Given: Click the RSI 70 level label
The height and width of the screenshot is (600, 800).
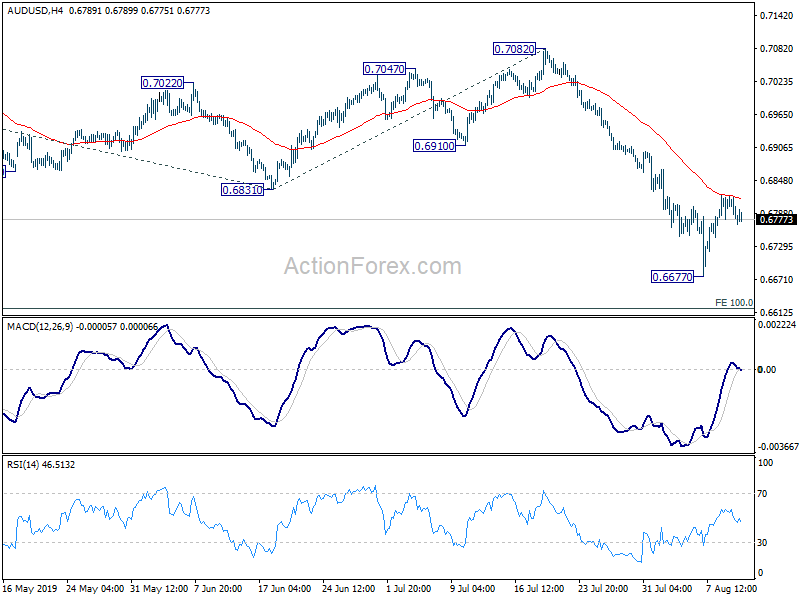Looking at the screenshot, I should (x=762, y=494).
